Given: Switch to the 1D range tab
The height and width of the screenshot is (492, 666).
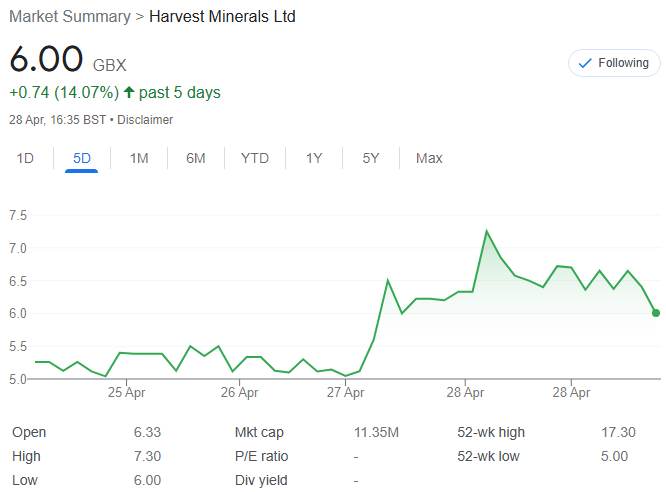Looking at the screenshot, I should [x=25, y=158].
